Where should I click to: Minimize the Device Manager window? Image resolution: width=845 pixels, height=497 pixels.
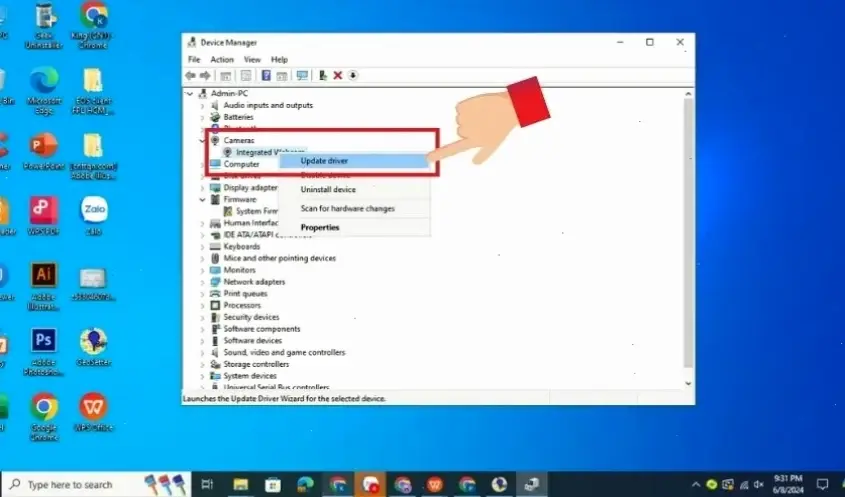pos(620,42)
